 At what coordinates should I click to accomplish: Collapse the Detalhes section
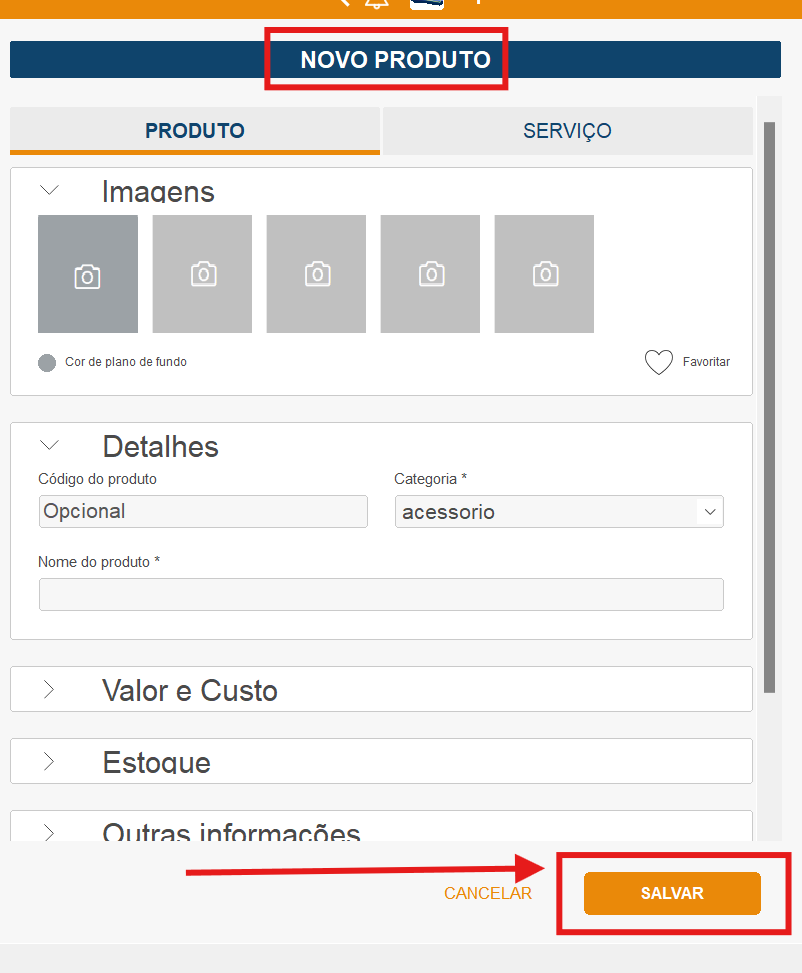[49, 445]
